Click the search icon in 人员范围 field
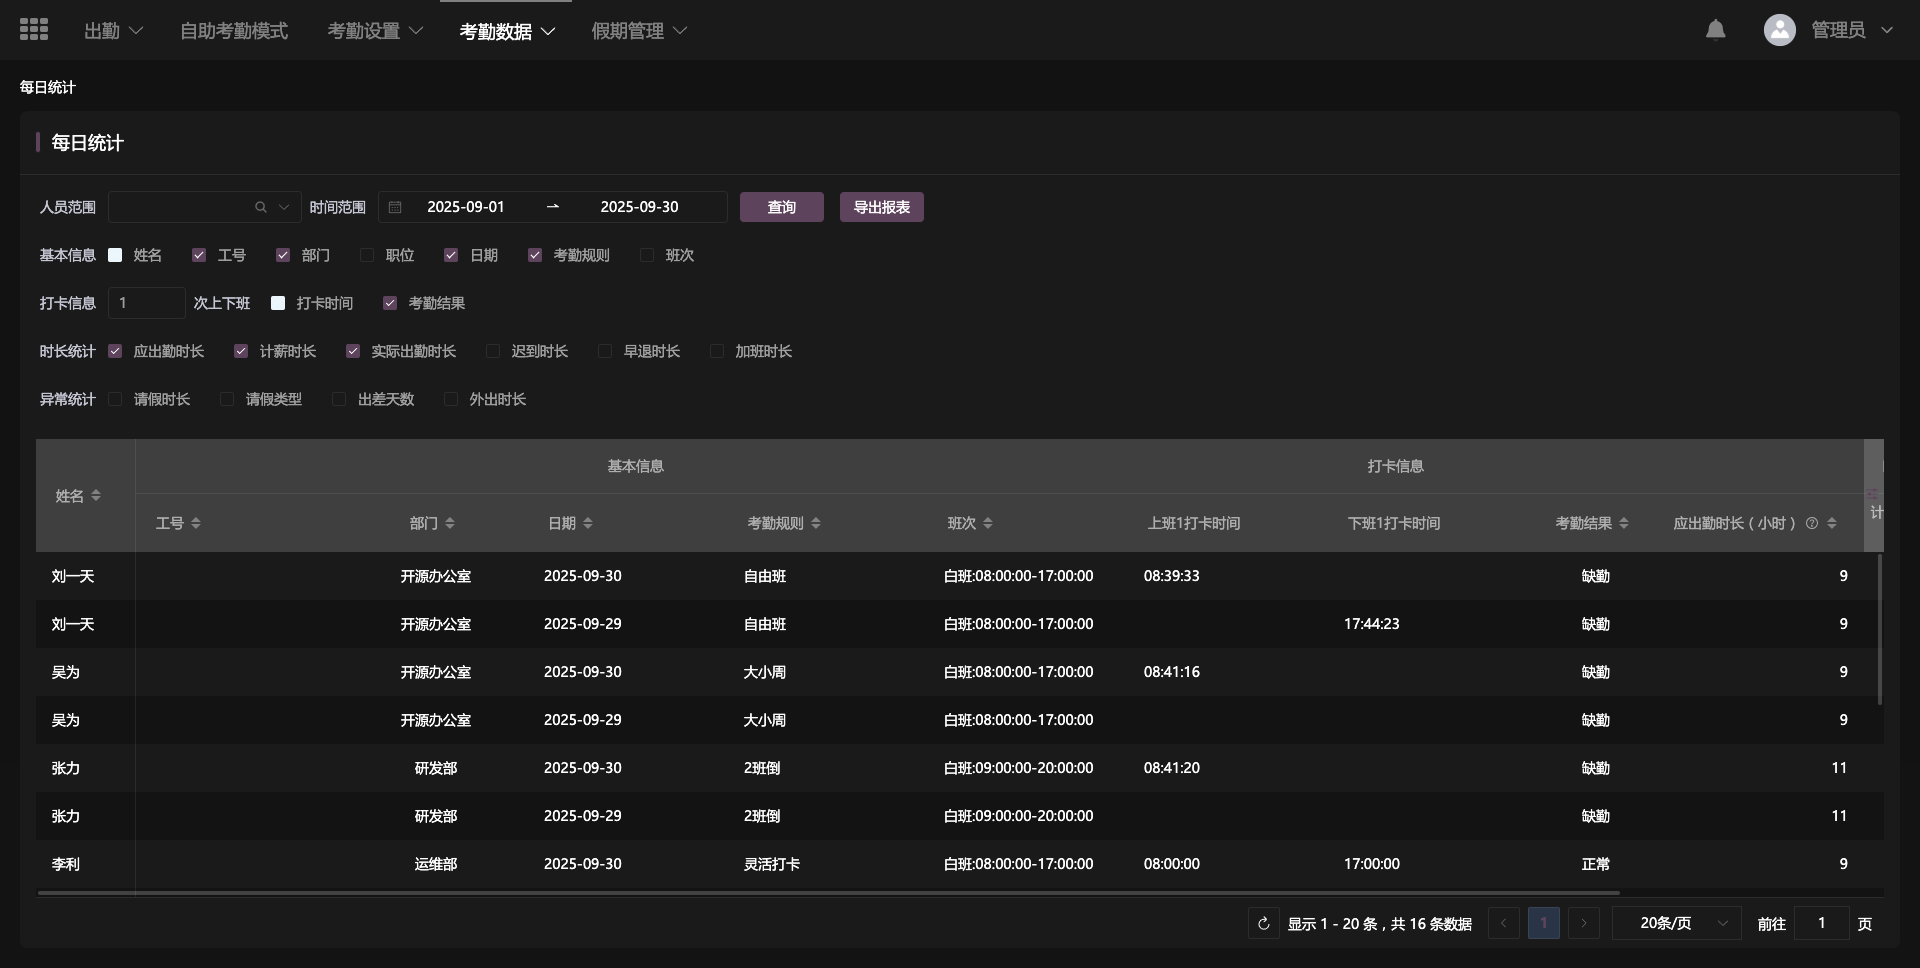 pyautogui.click(x=261, y=207)
